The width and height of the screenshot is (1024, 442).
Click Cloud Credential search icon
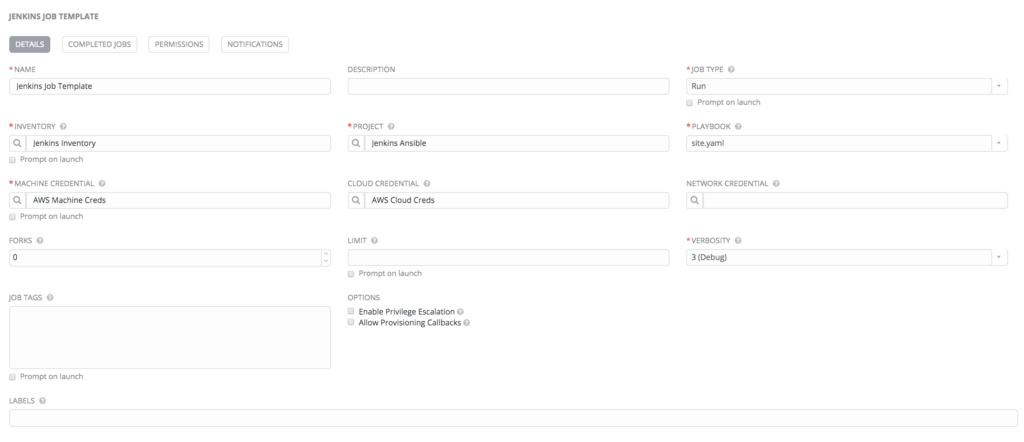(357, 200)
